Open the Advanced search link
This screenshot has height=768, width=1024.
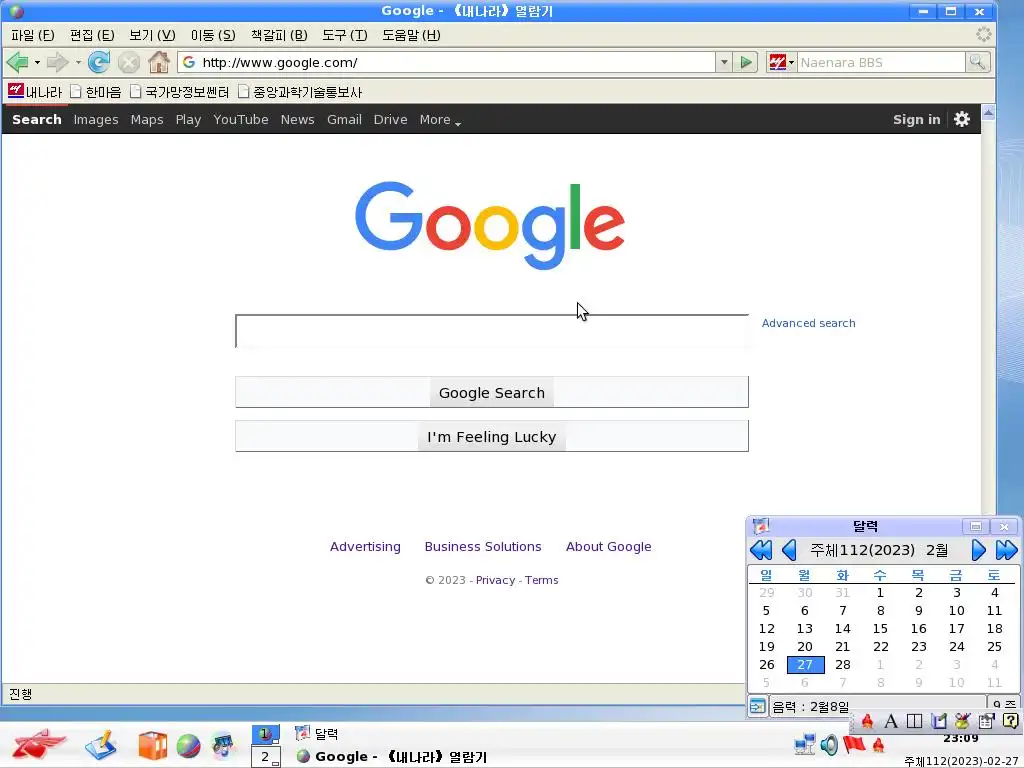[x=808, y=323]
